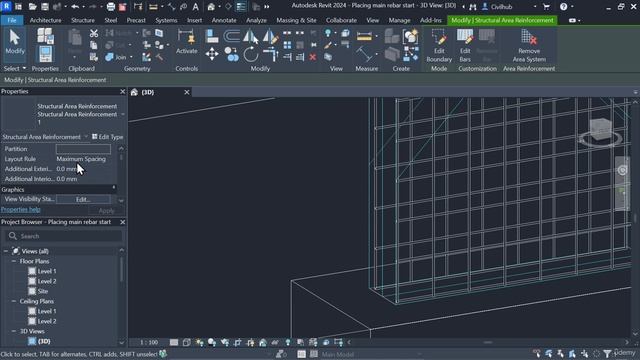Select the Copy tool with circles
This screenshot has height=360, width=640.
click(x=231, y=54)
